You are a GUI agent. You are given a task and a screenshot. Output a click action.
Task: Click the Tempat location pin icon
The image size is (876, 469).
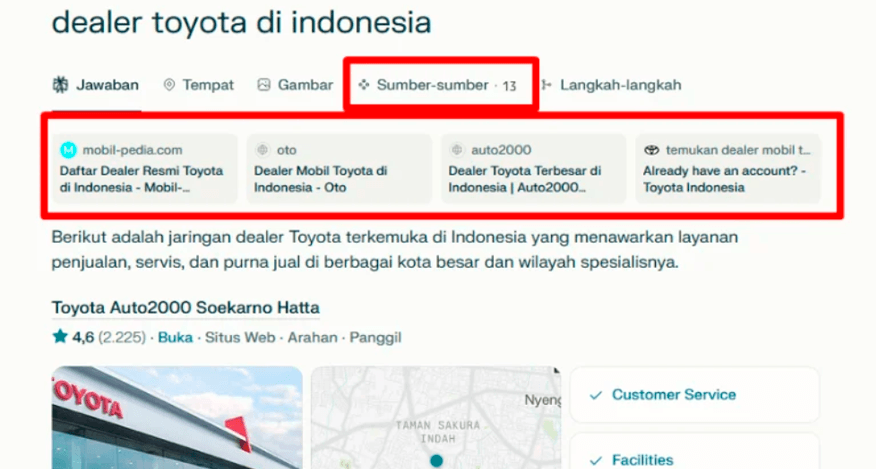coord(169,84)
